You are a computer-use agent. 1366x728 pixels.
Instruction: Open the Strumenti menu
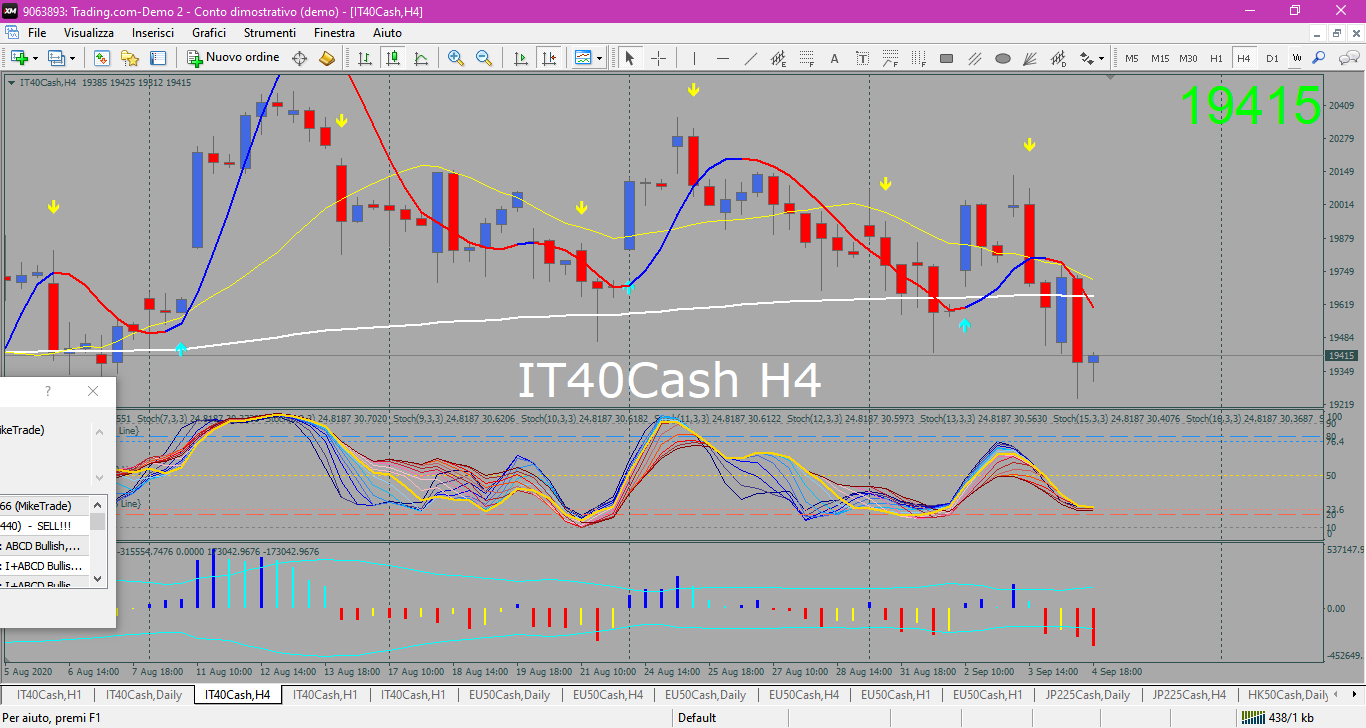tap(270, 33)
